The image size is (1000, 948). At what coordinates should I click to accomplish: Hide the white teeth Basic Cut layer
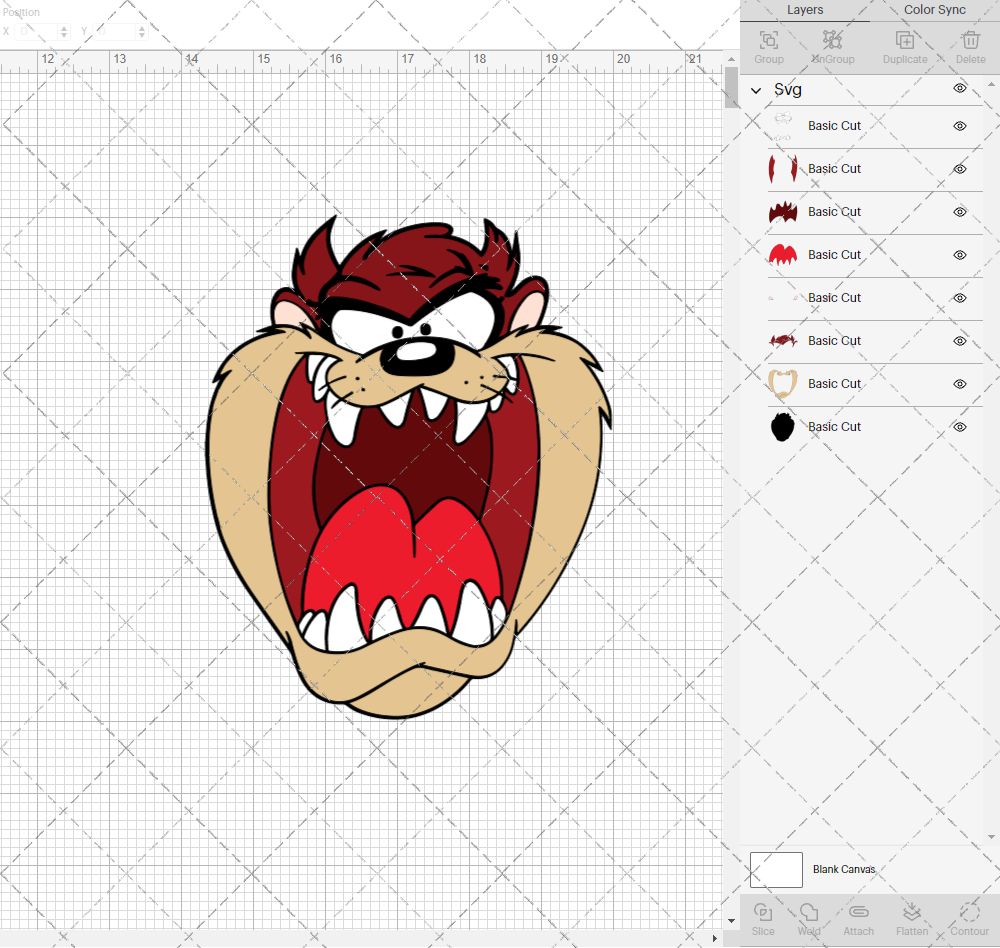[x=960, y=126]
